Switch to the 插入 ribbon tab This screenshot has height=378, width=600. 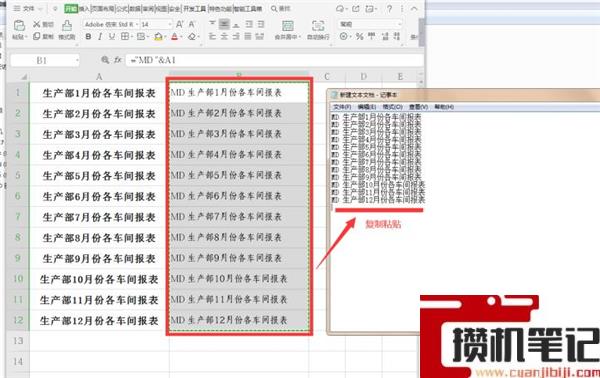(x=84, y=8)
